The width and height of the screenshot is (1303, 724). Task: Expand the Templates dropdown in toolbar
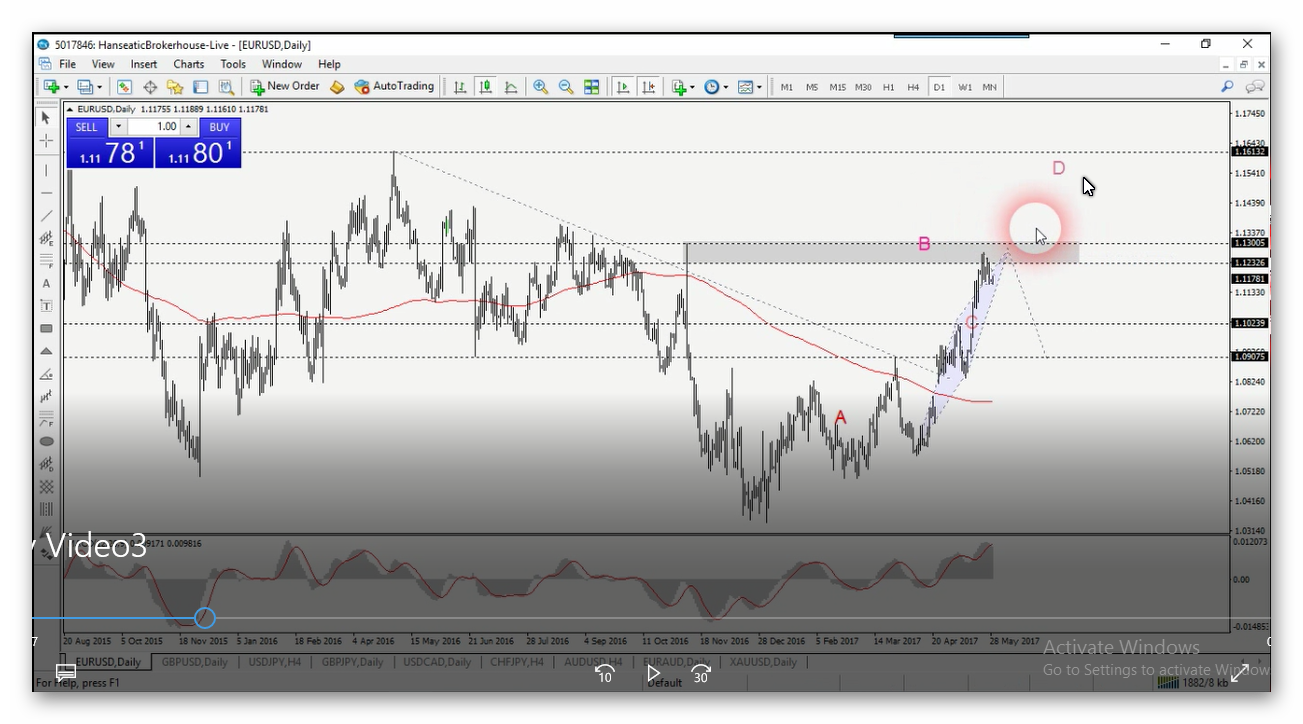point(750,87)
